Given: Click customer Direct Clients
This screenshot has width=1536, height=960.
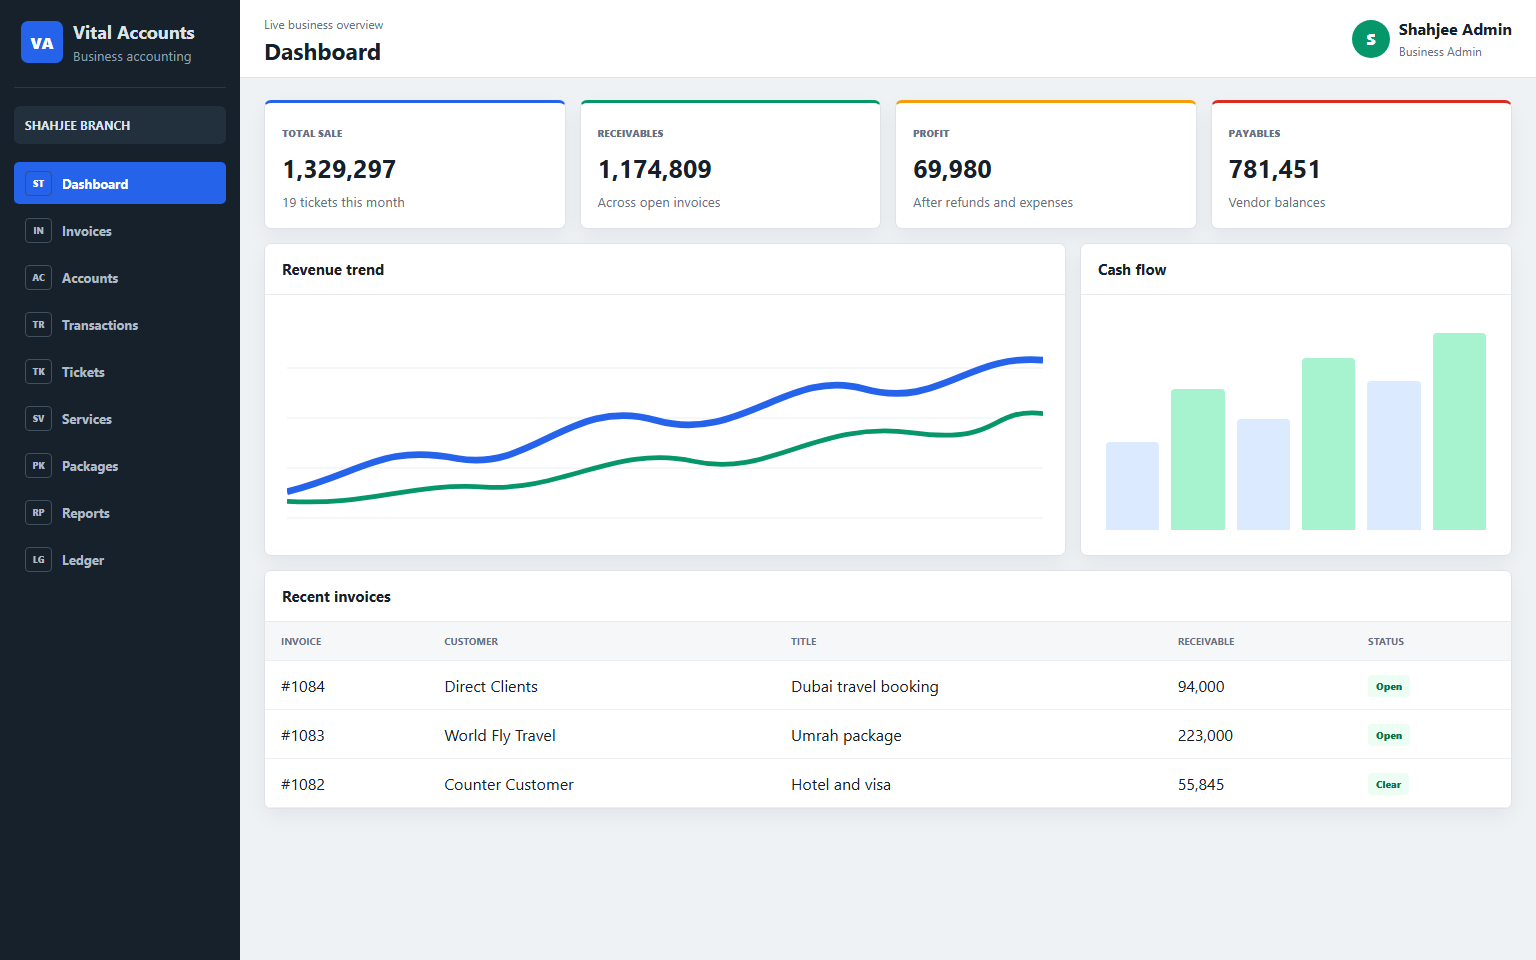Looking at the screenshot, I should coord(491,686).
